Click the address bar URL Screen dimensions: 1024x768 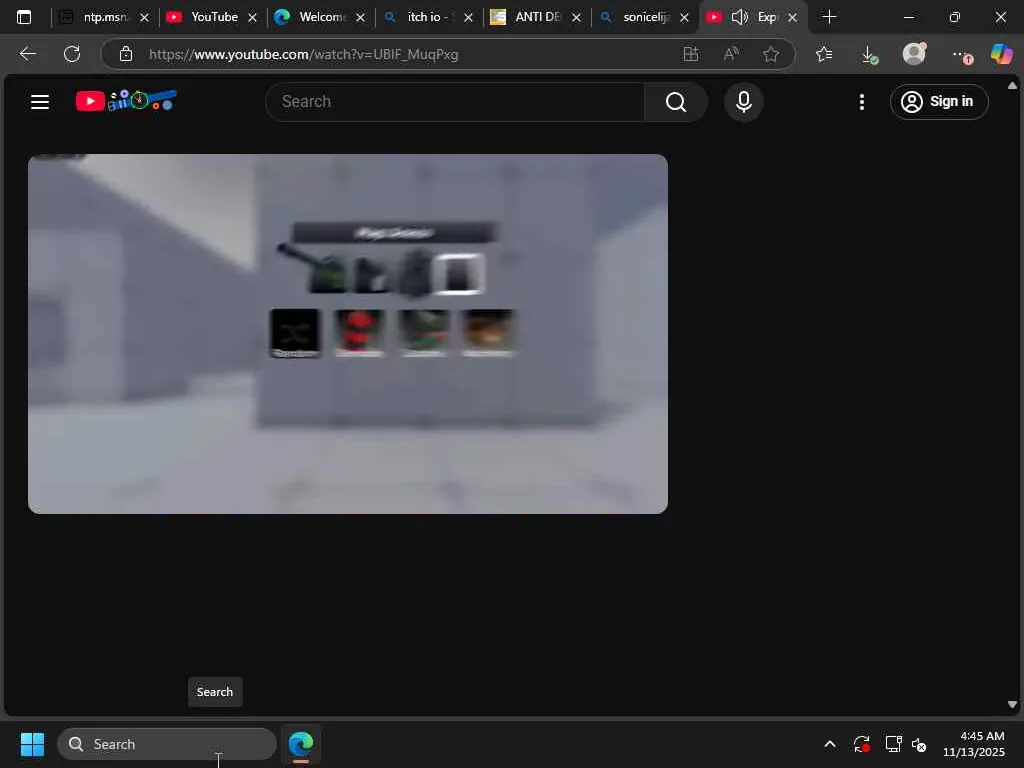click(x=303, y=54)
